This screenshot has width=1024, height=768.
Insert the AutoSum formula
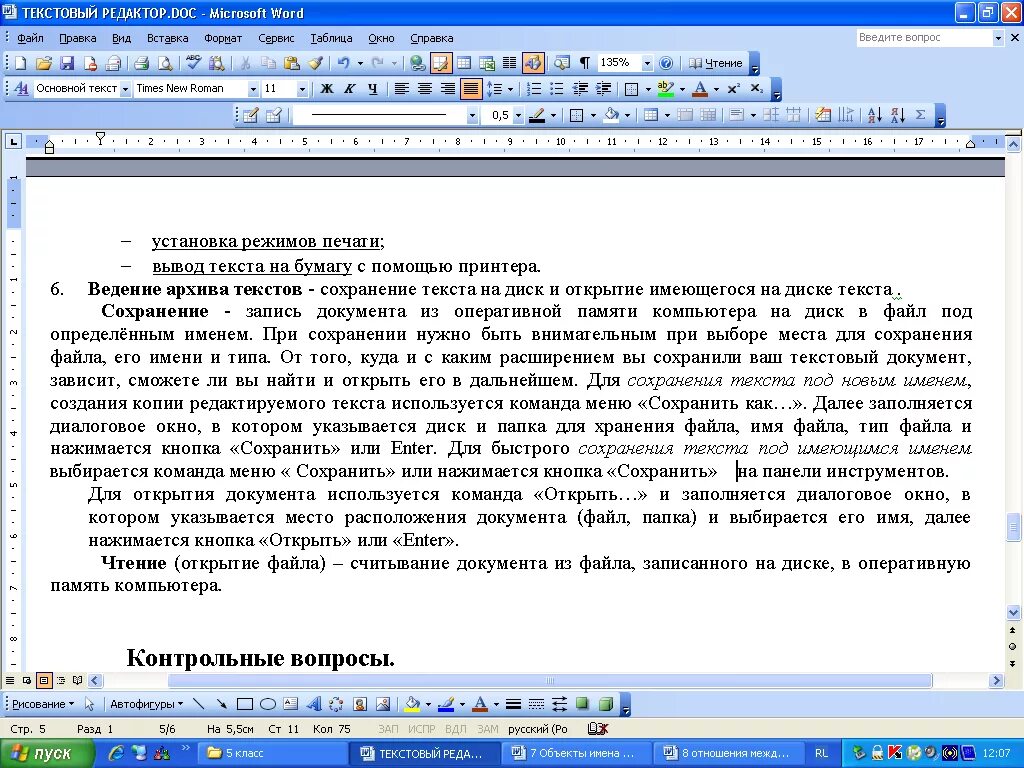point(921,116)
